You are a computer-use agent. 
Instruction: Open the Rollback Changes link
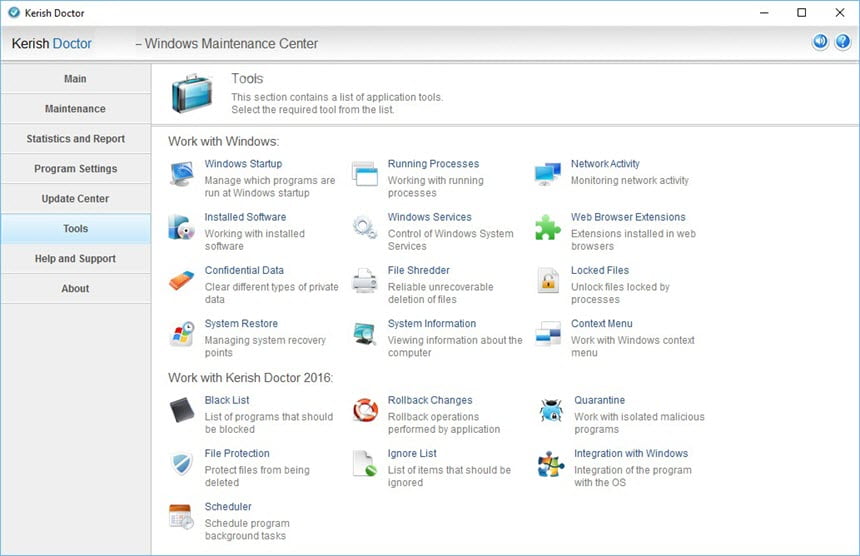430,400
